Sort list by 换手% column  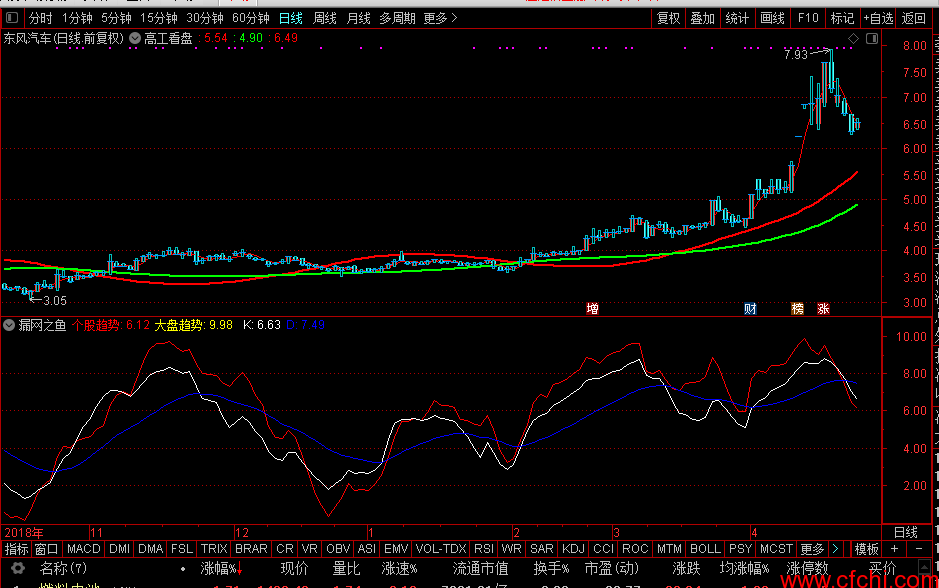[551, 568]
